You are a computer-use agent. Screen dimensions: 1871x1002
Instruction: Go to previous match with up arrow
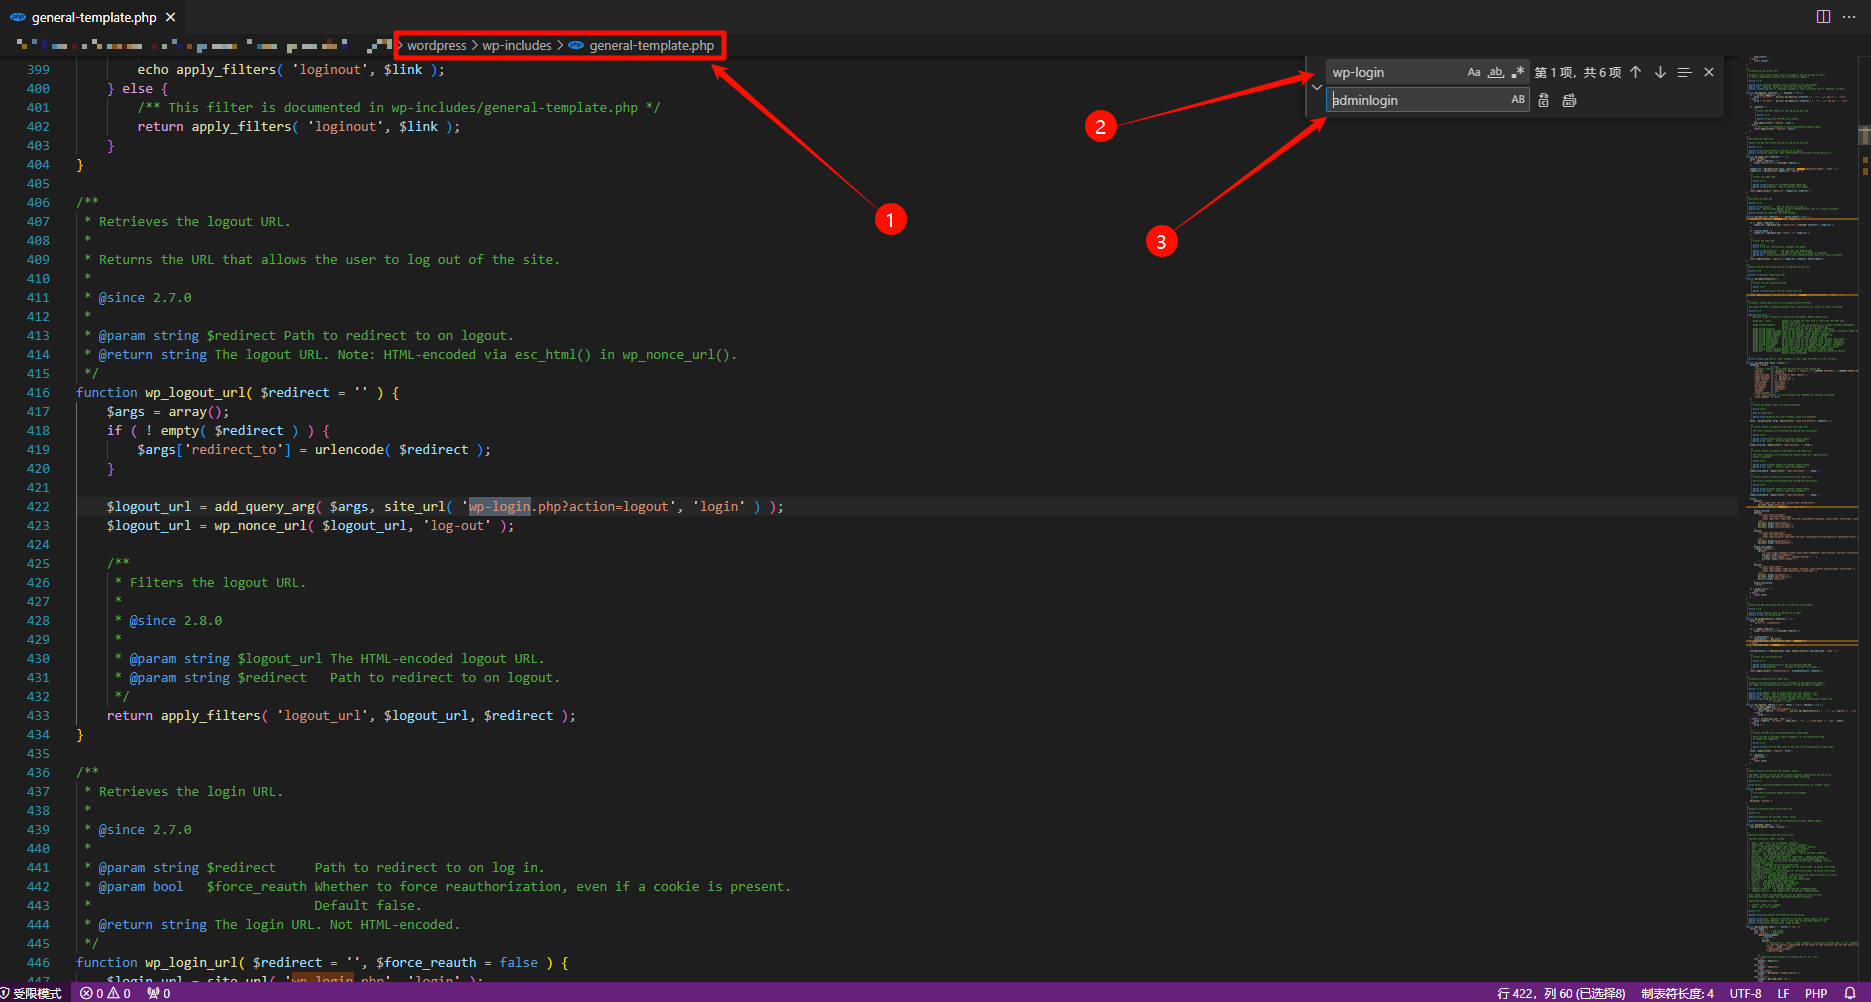tap(1635, 72)
